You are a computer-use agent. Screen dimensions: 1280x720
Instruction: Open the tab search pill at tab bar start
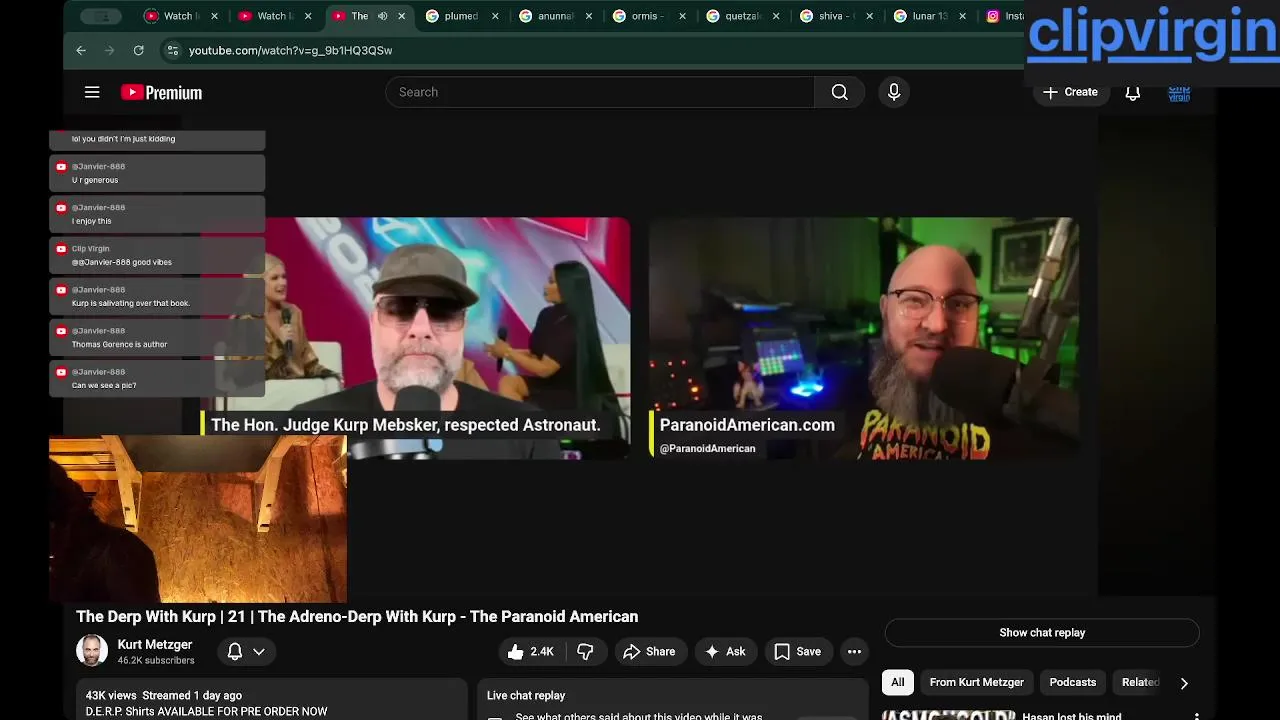(102, 16)
